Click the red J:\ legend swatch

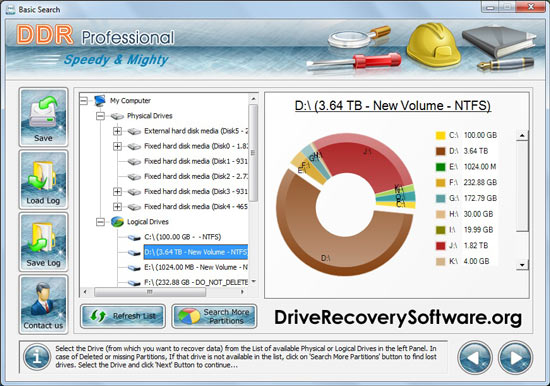click(x=440, y=246)
